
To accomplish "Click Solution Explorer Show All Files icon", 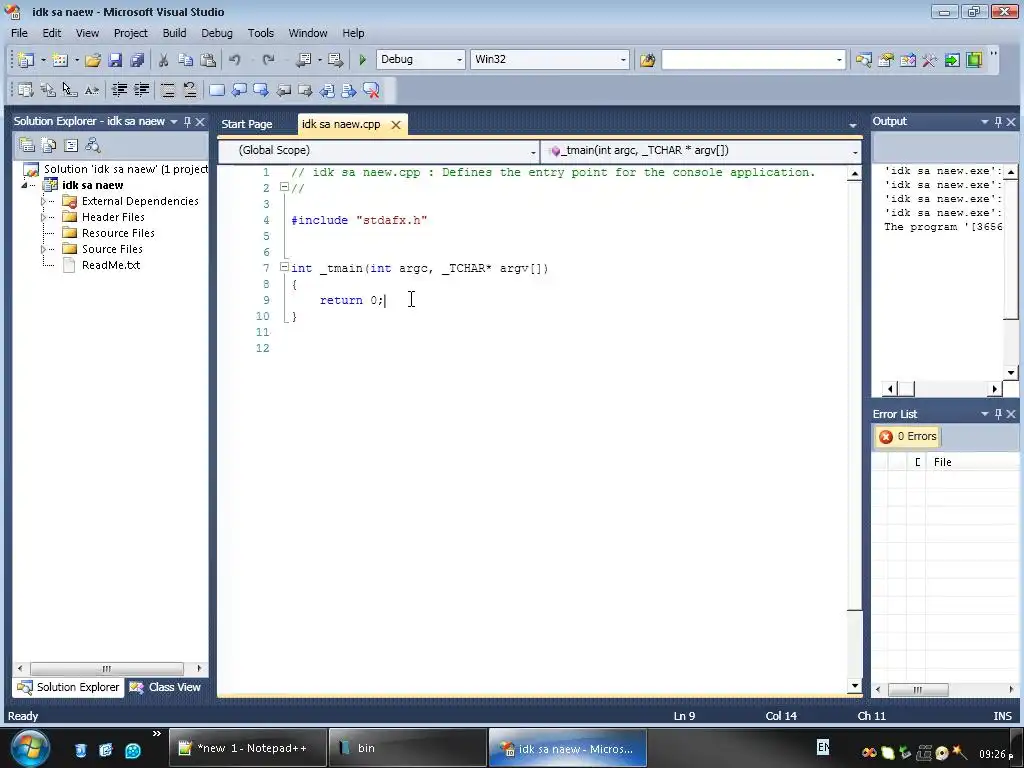I will point(49,145).
